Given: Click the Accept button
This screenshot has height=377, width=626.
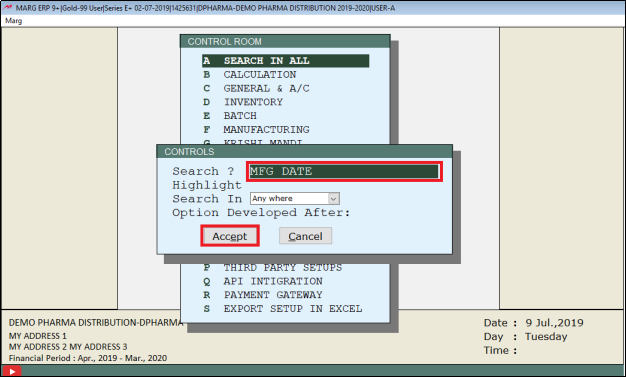Looking at the screenshot, I should pyautogui.click(x=230, y=236).
